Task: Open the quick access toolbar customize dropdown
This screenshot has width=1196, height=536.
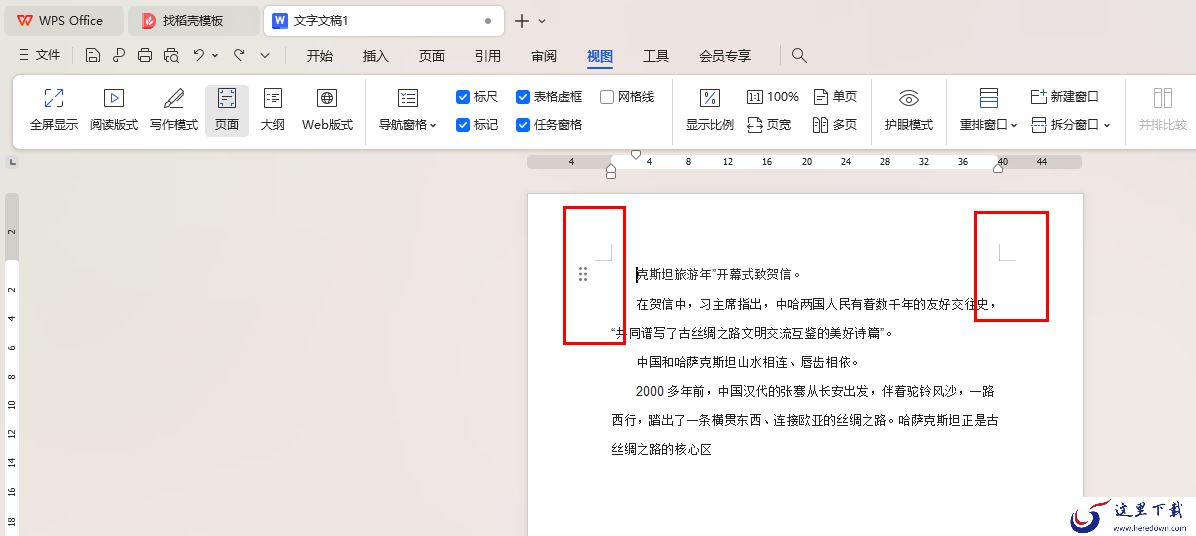Action: (x=265, y=55)
